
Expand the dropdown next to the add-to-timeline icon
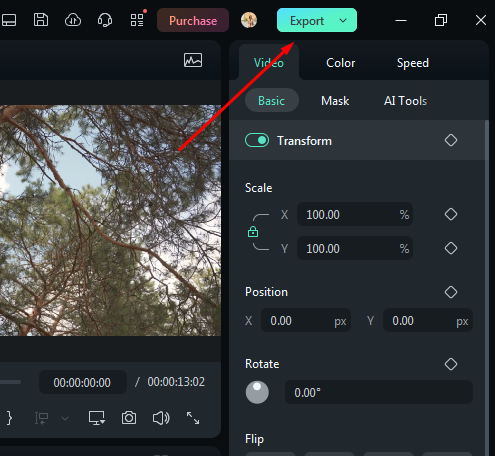(x=65, y=418)
